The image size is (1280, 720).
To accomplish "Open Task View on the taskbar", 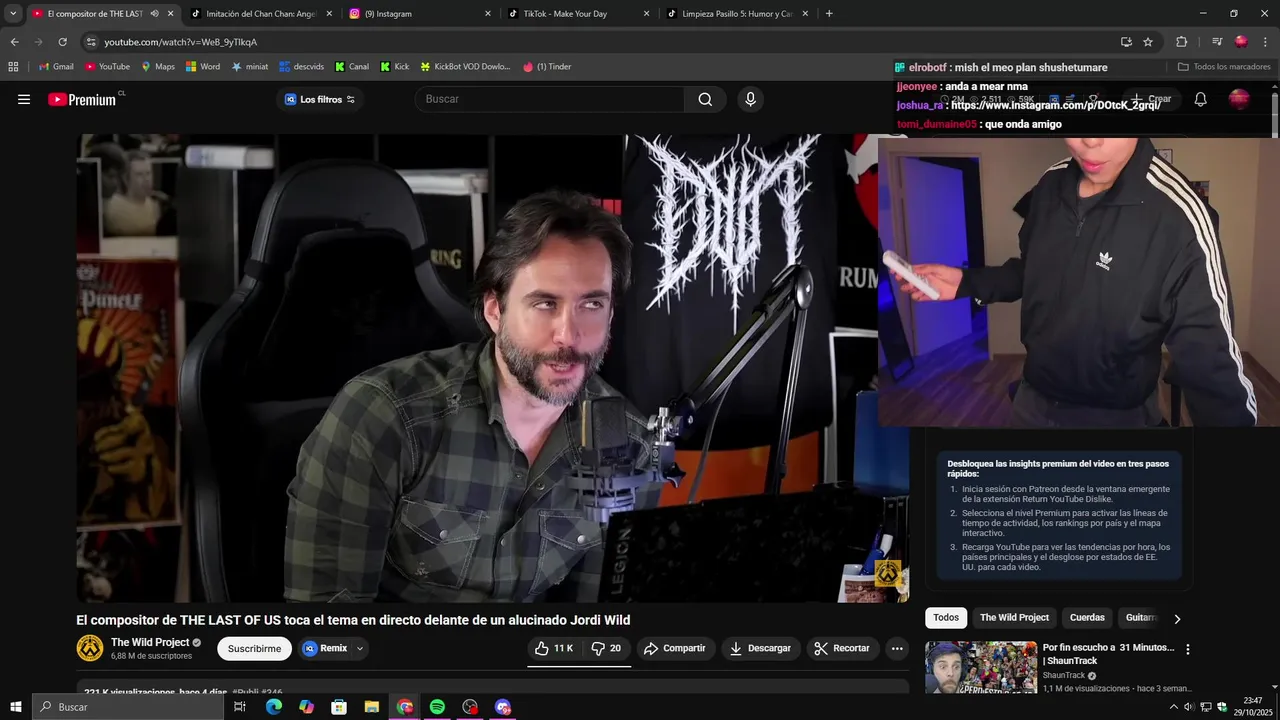I will [x=240, y=707].
